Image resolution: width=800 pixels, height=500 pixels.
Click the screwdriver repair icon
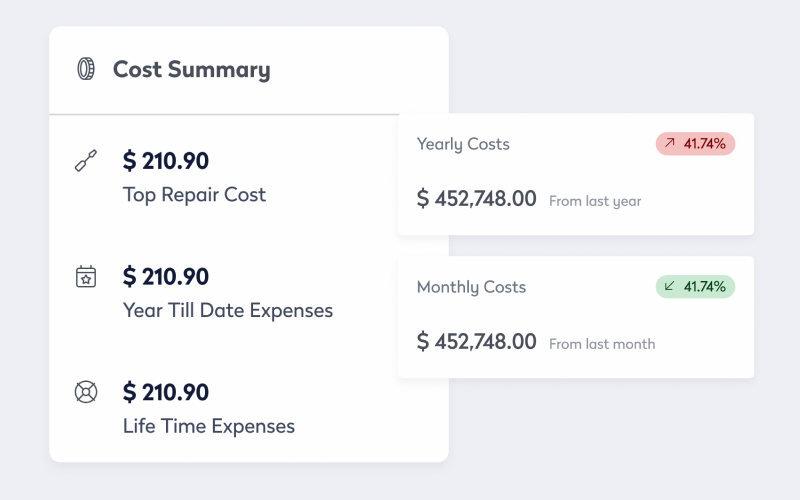click(86, 160)
